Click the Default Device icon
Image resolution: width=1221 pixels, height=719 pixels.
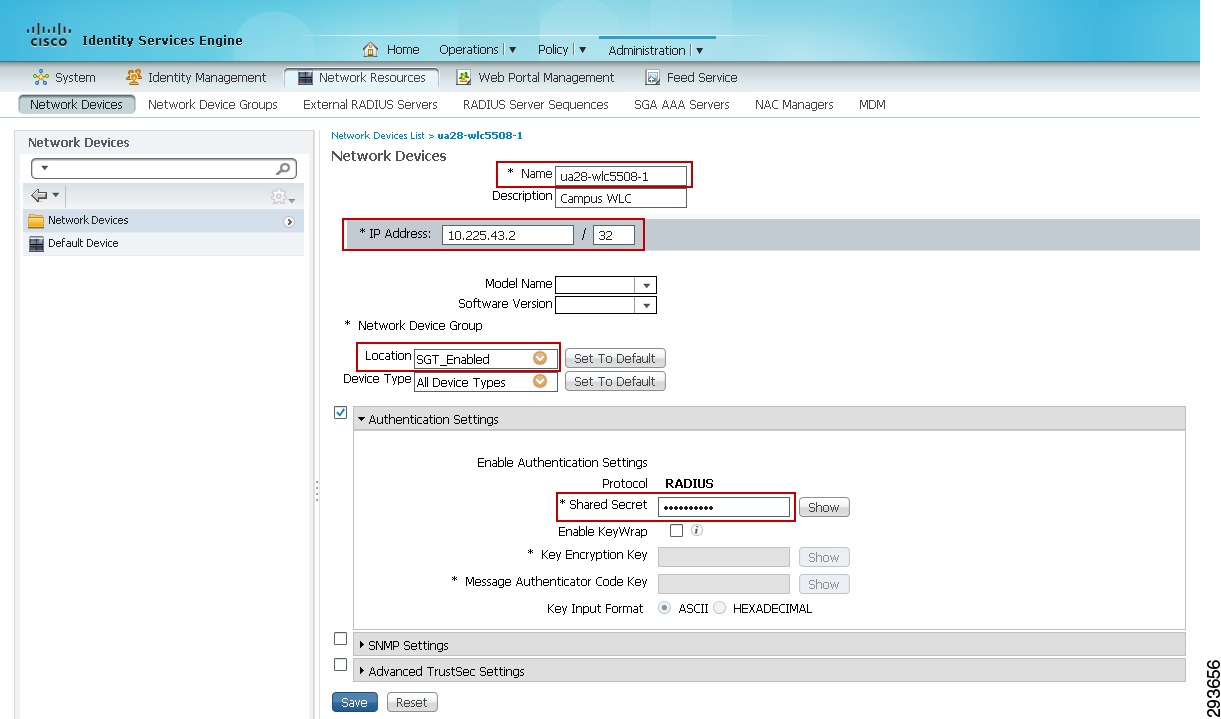(37, 244)
